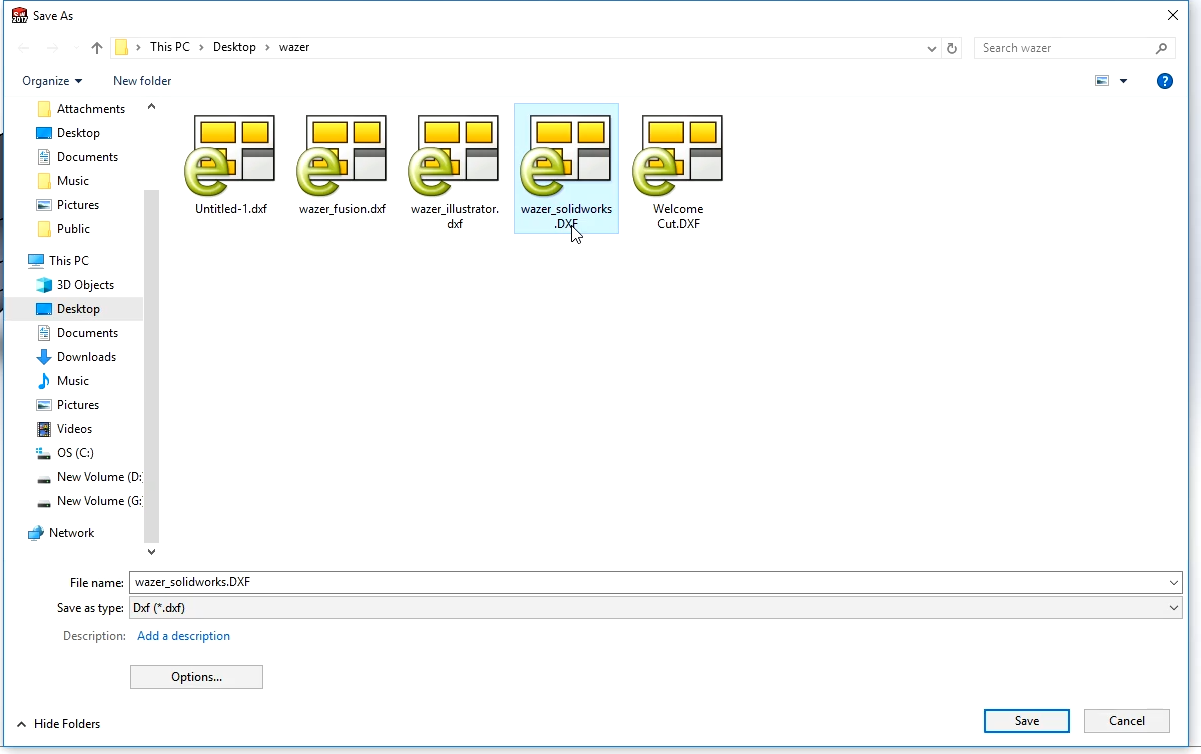Click the Save button
Viewport: 1201px width, 754px height.
(1027, 721)
